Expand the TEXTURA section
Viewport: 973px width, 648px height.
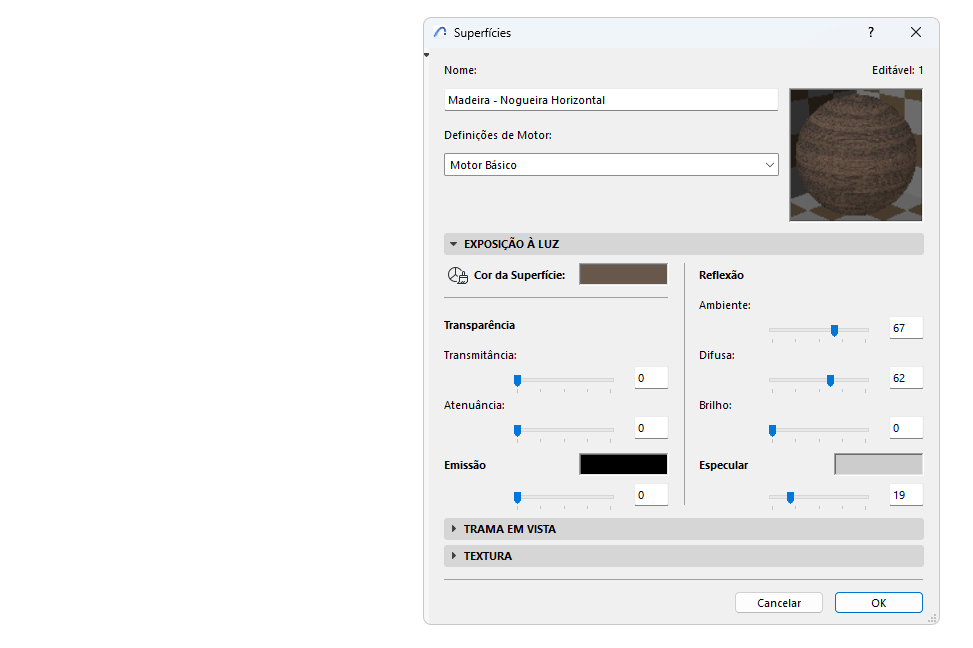(x=455, y=555)
